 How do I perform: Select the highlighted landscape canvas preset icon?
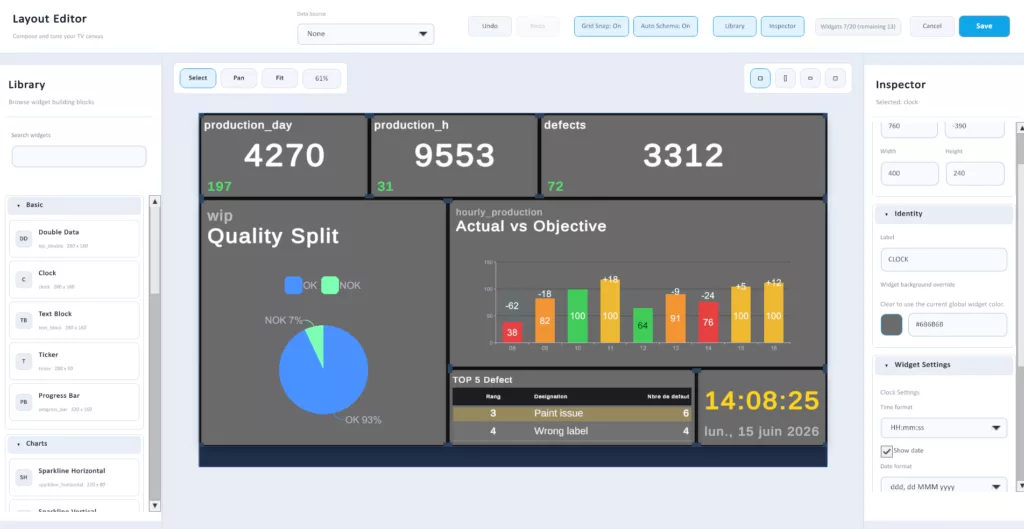point(760,78)
